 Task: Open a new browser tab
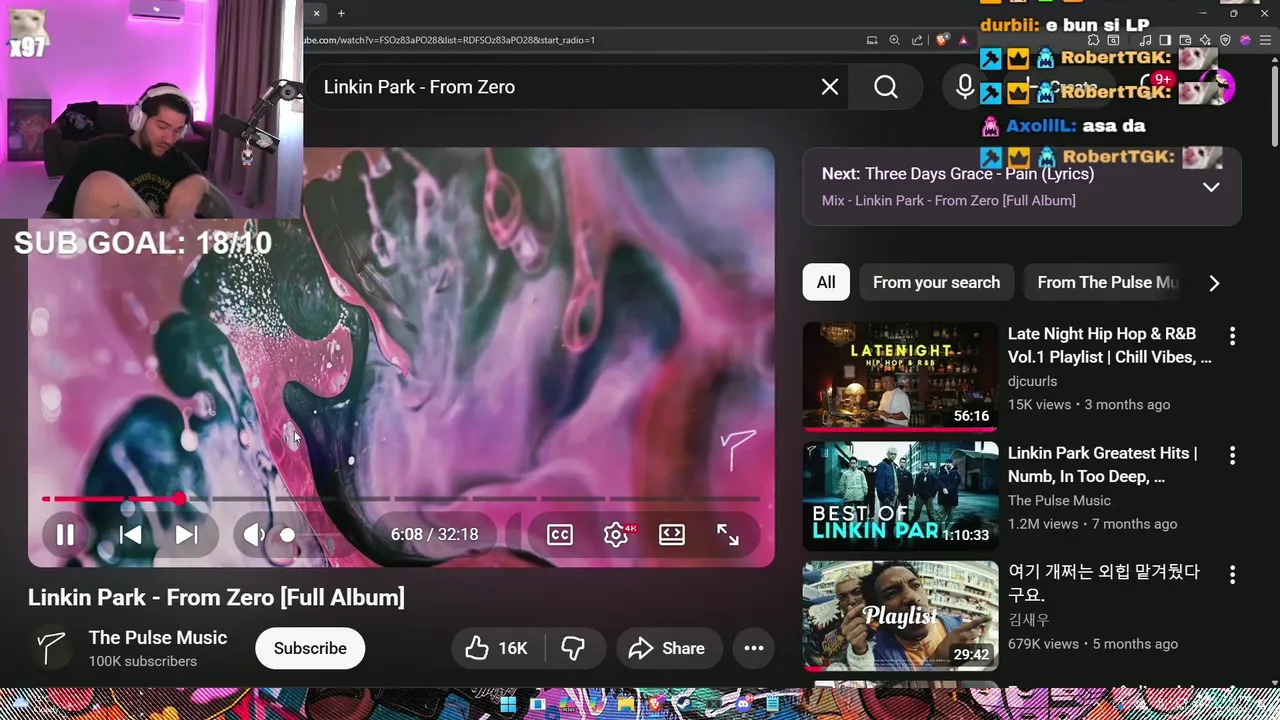[x=341, y=13]
